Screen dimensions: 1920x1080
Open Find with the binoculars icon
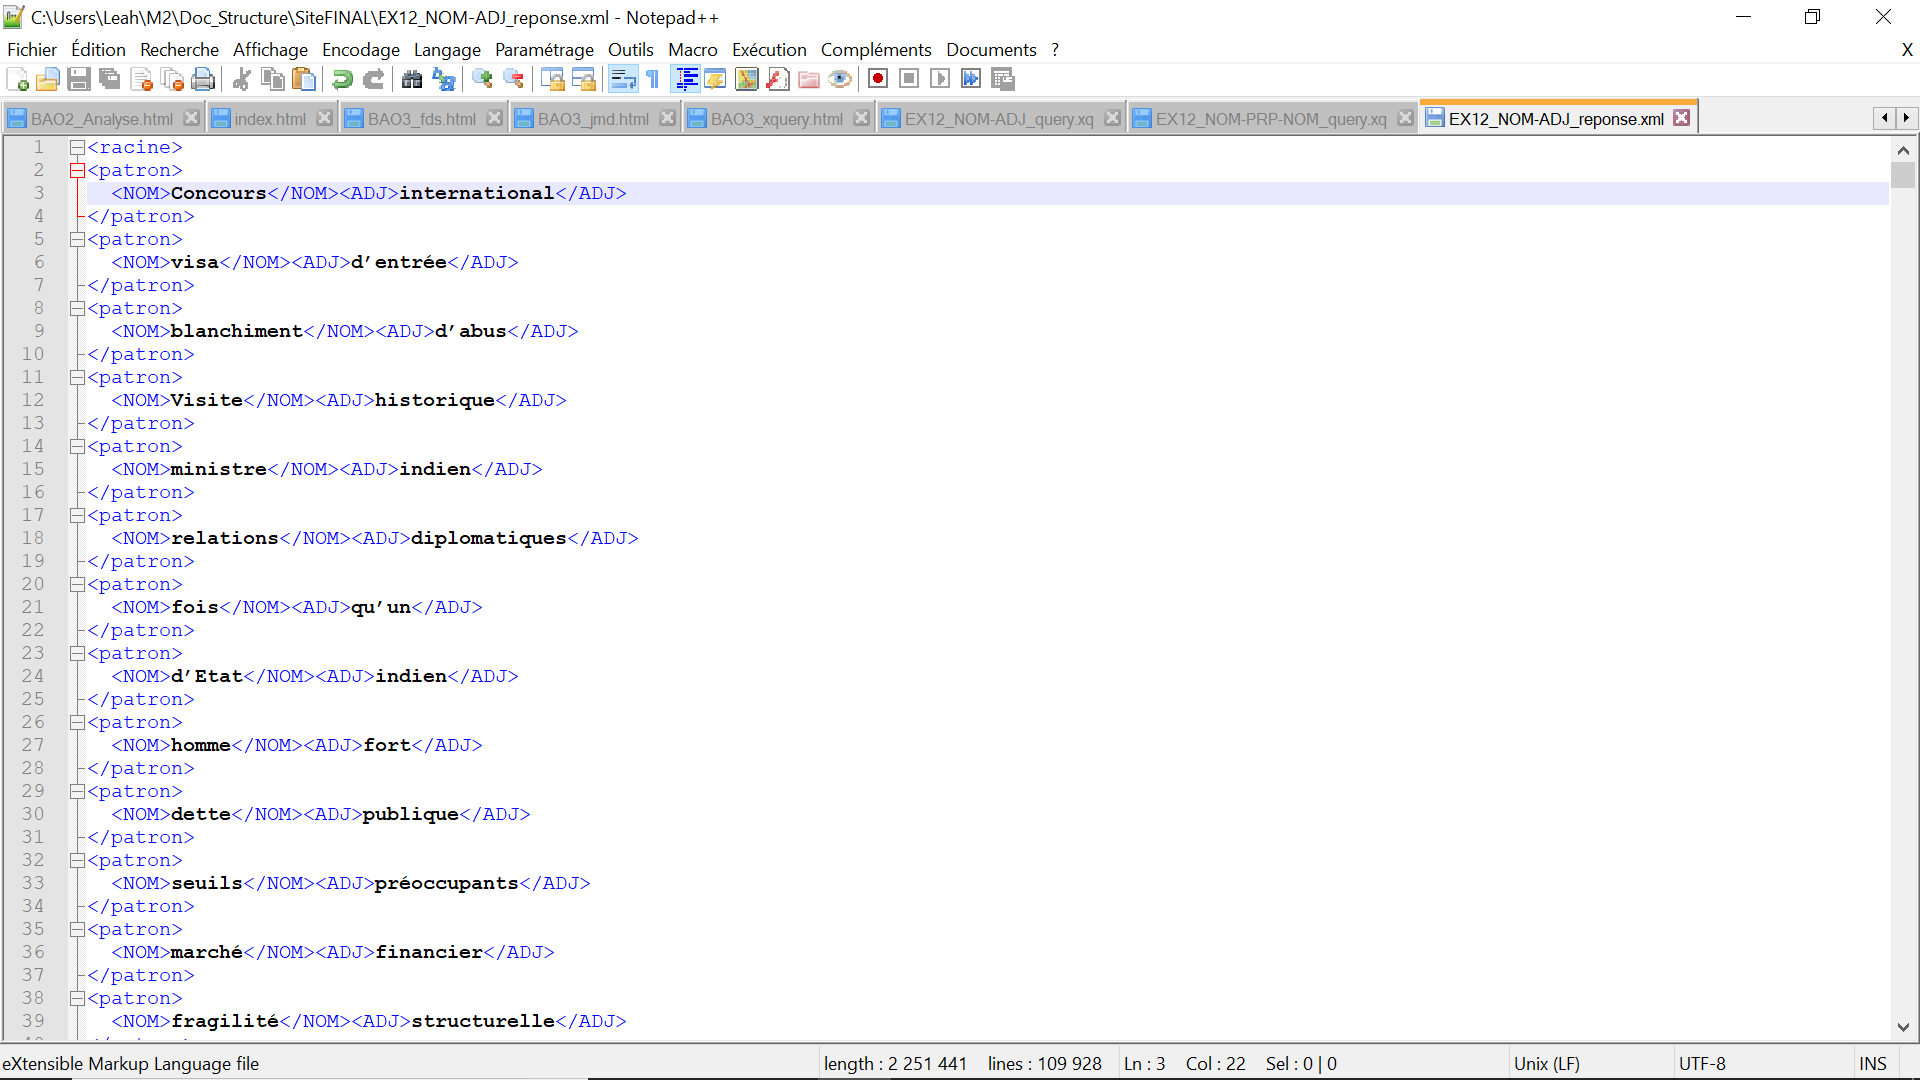pyautogui.click(x=411, y=80)
